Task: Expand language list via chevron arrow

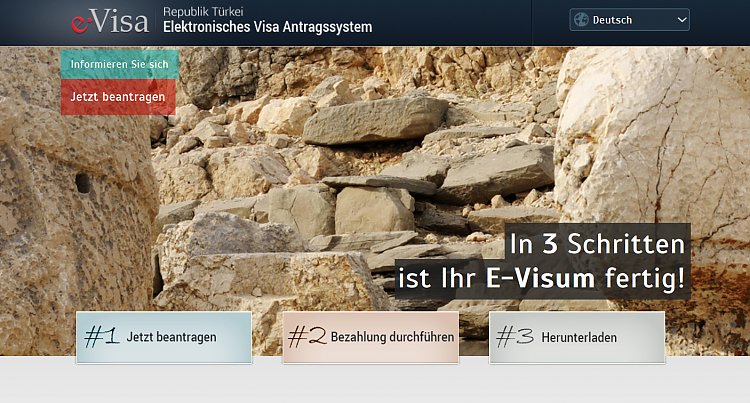Action: (x=682, y=20)
